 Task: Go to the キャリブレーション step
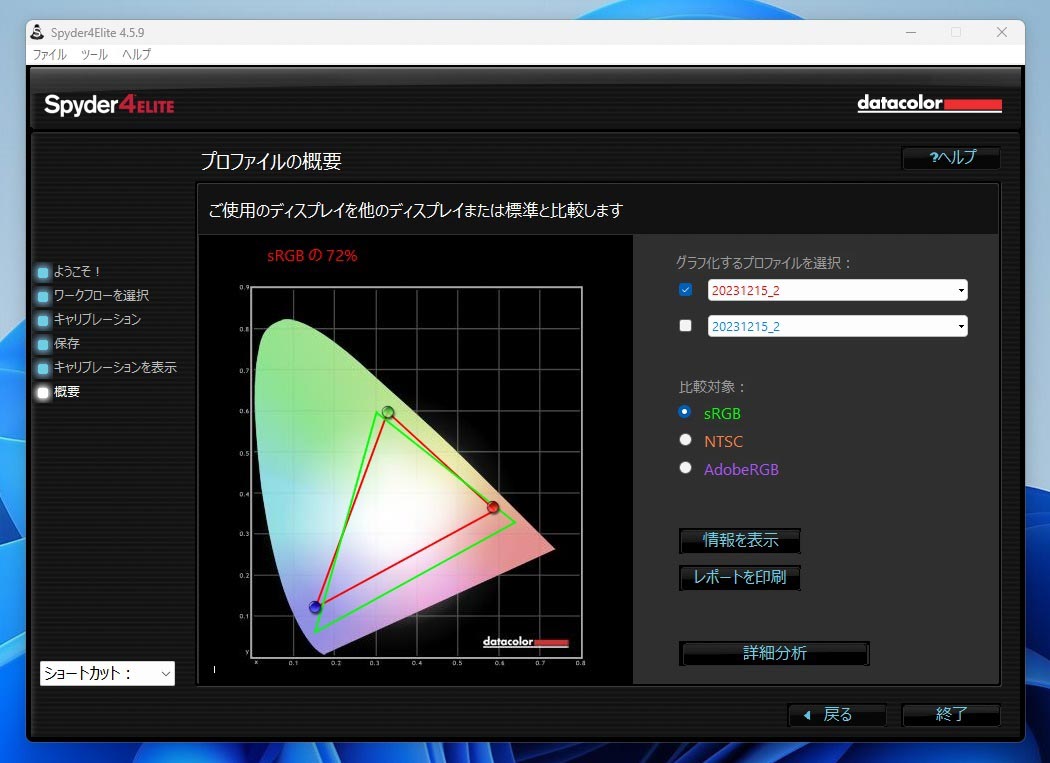coord(97,320)
